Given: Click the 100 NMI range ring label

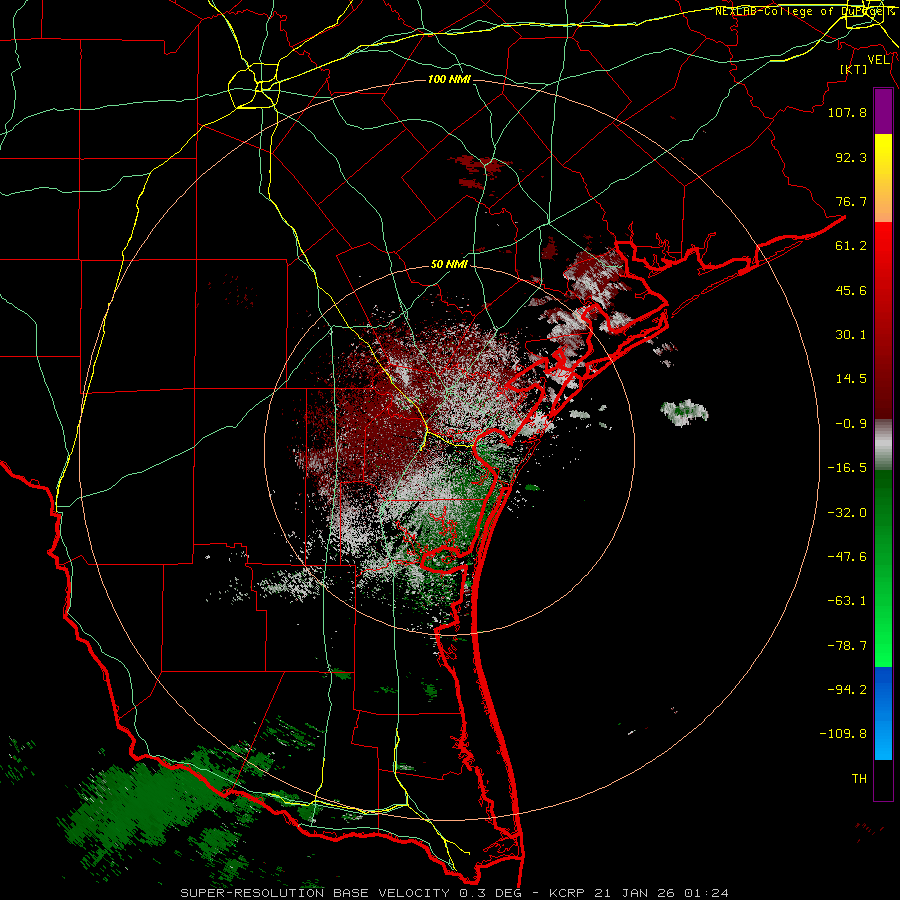Looking at the screenshot, I should tap(449, 79).
